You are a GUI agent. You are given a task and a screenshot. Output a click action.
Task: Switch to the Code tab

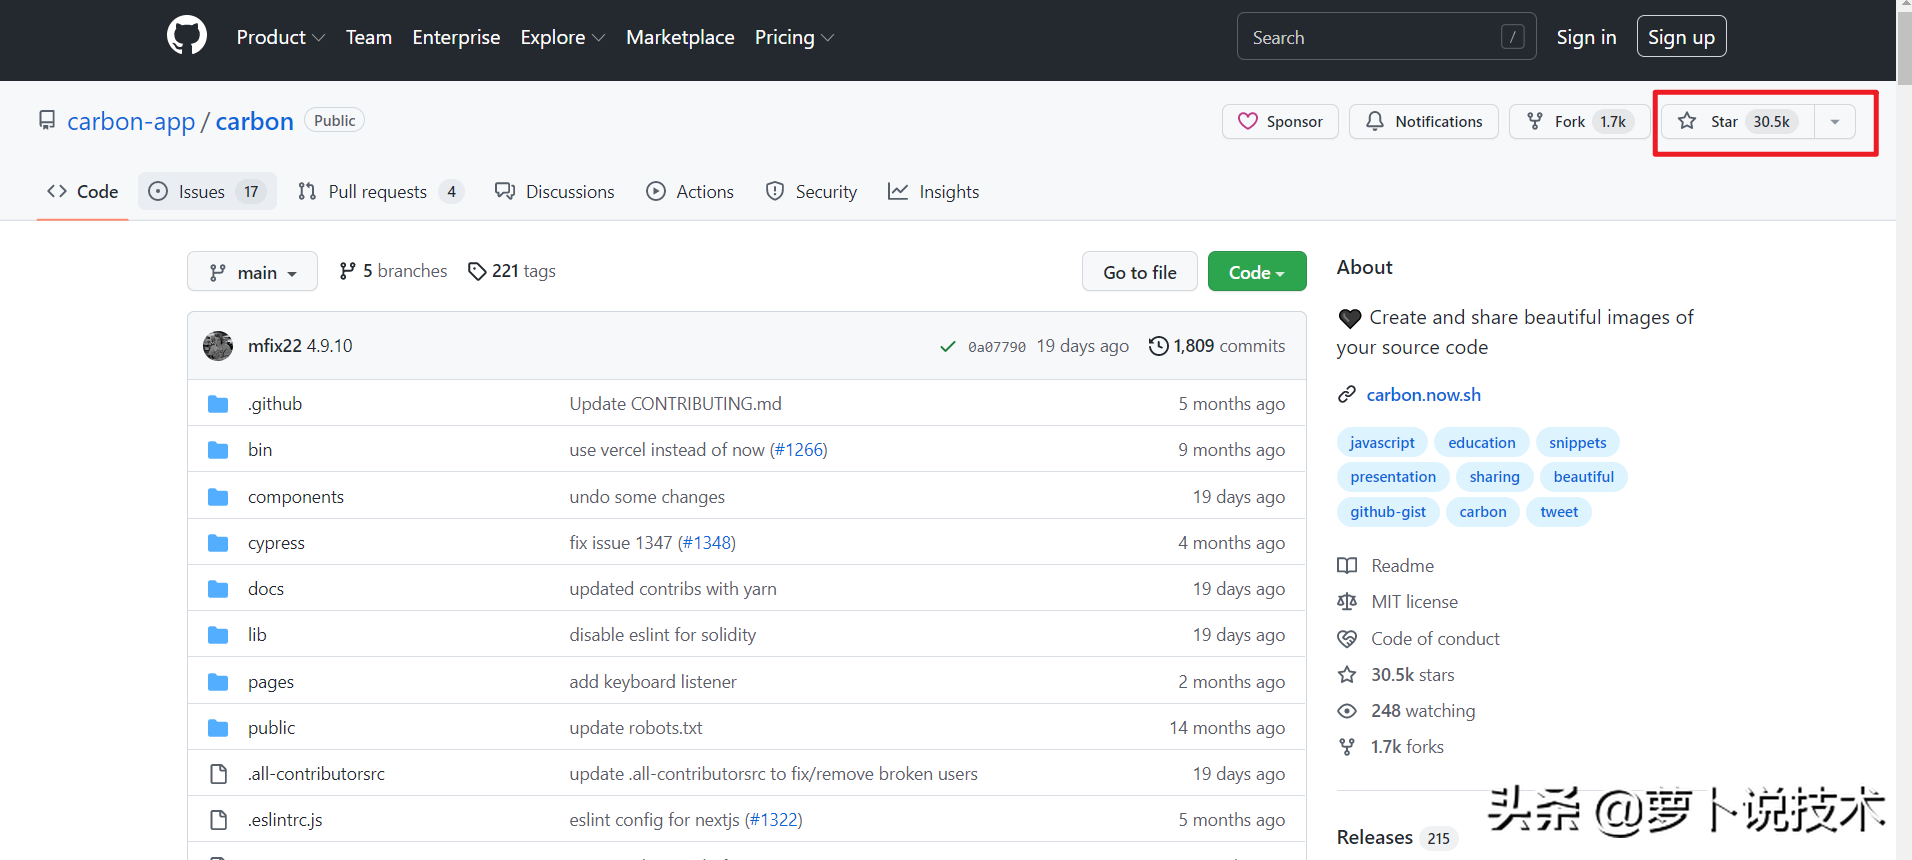pyautogui.click(x=83, y=191)
